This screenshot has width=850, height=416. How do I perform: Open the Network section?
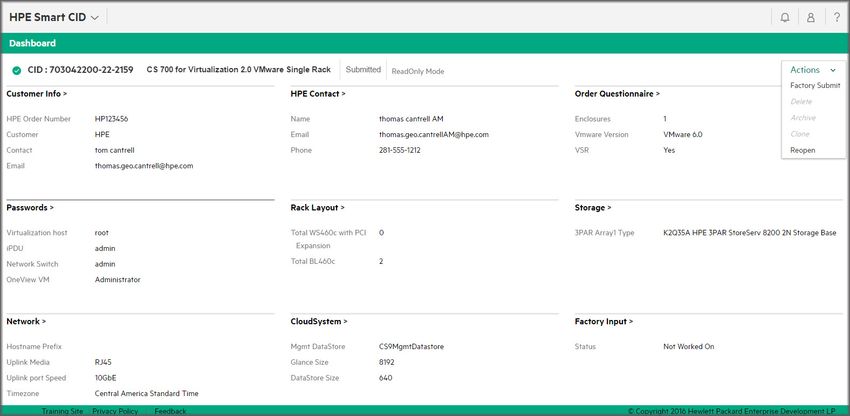27,322
